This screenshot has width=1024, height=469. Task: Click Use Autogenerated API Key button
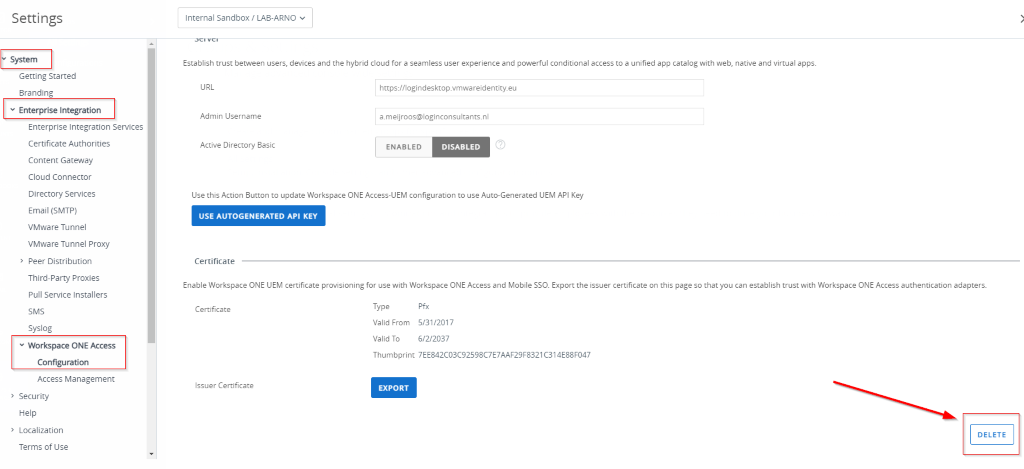[258, 216]
